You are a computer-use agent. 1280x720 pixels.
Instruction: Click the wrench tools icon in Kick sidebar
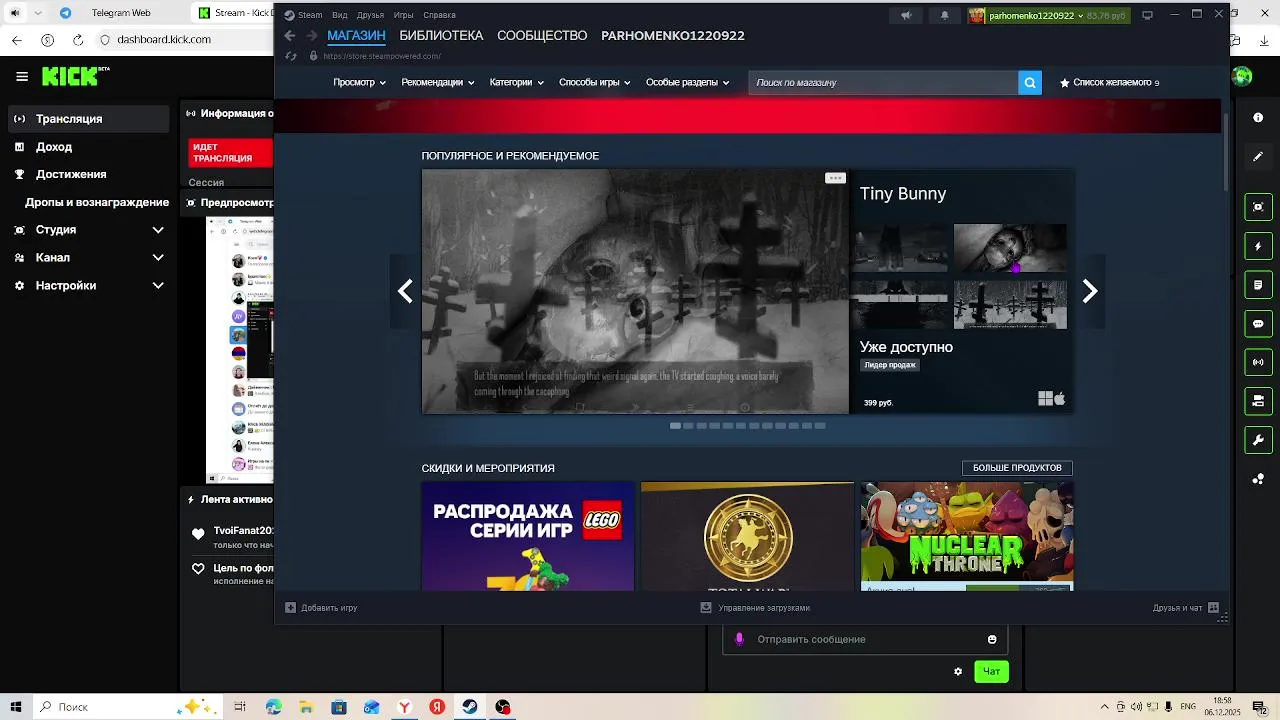[x=1258, y=440]
